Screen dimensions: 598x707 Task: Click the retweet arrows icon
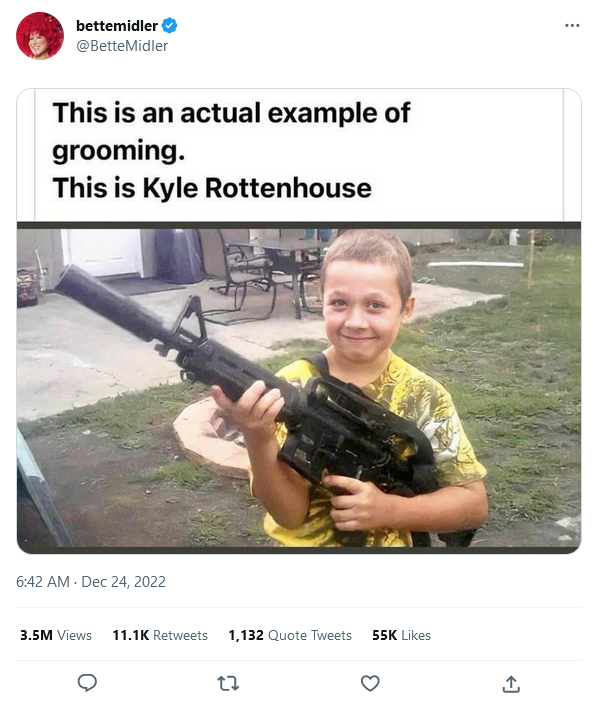pos(228,684)
